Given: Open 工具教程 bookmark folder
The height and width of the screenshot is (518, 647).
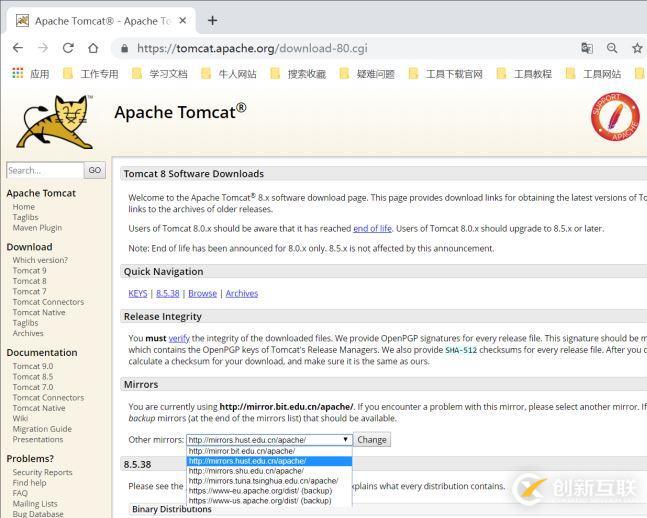Looking at the screenshot, I should (x=524, y=74).
